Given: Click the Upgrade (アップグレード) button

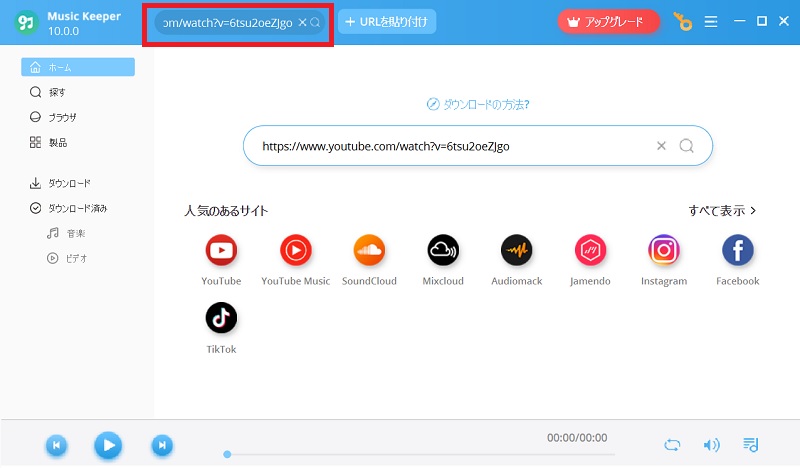Looking at the screenshot, I should pos(608,22).
